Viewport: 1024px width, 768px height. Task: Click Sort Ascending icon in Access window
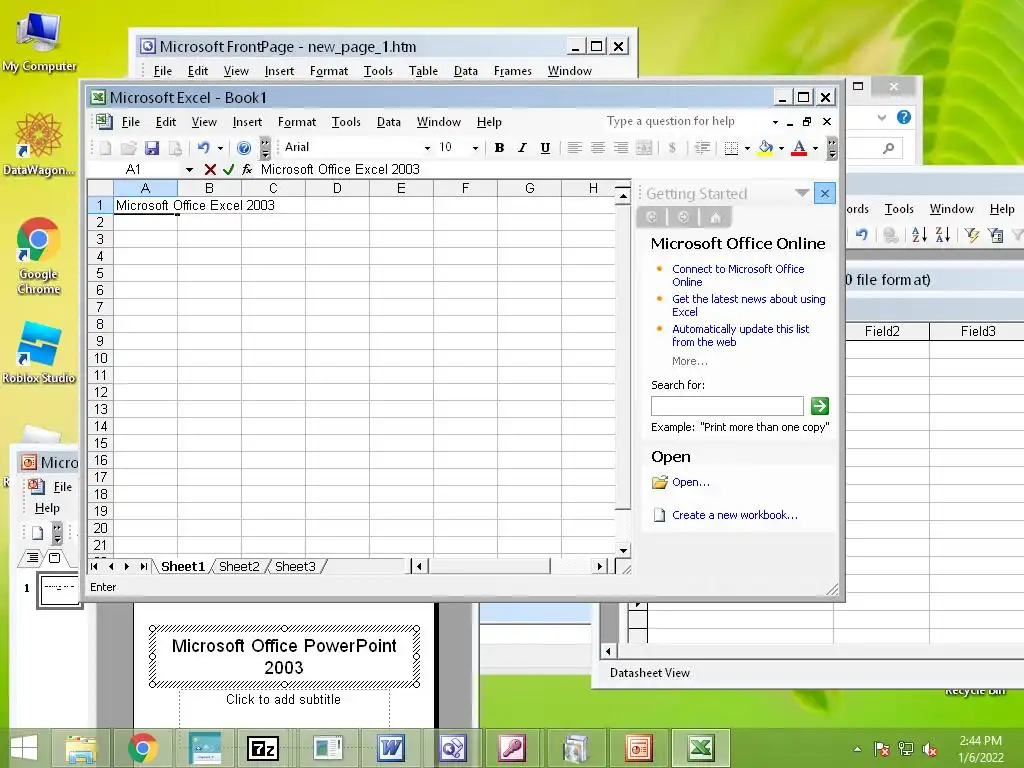pyautogui.click(x=919, y=234)
